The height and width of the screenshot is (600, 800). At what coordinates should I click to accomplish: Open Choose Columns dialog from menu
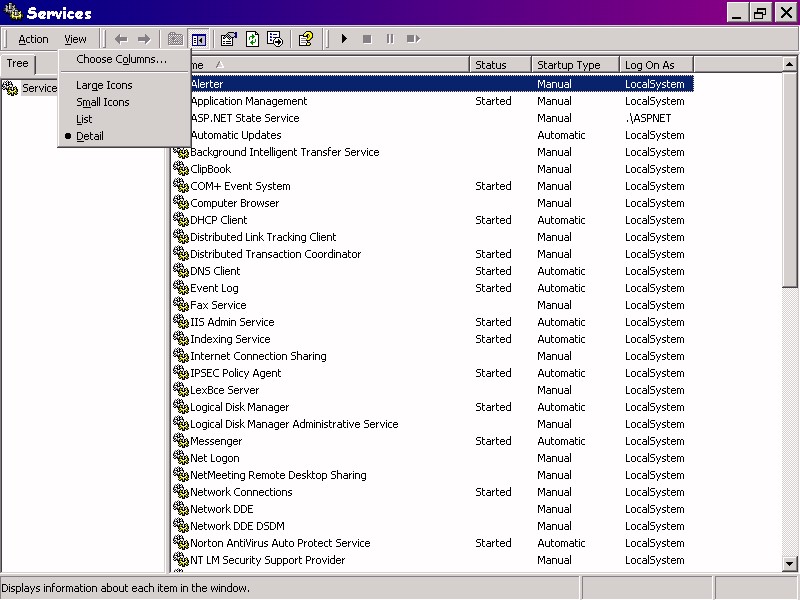121,59
